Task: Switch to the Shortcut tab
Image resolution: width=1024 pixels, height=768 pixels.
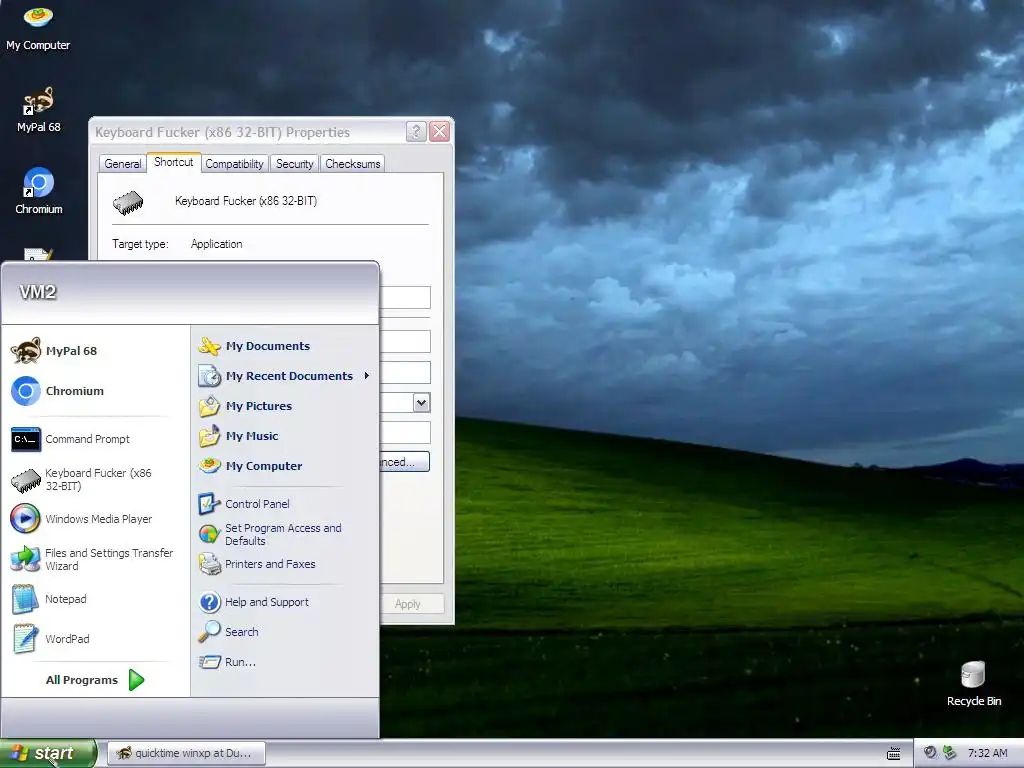Action: click(174, 162)
